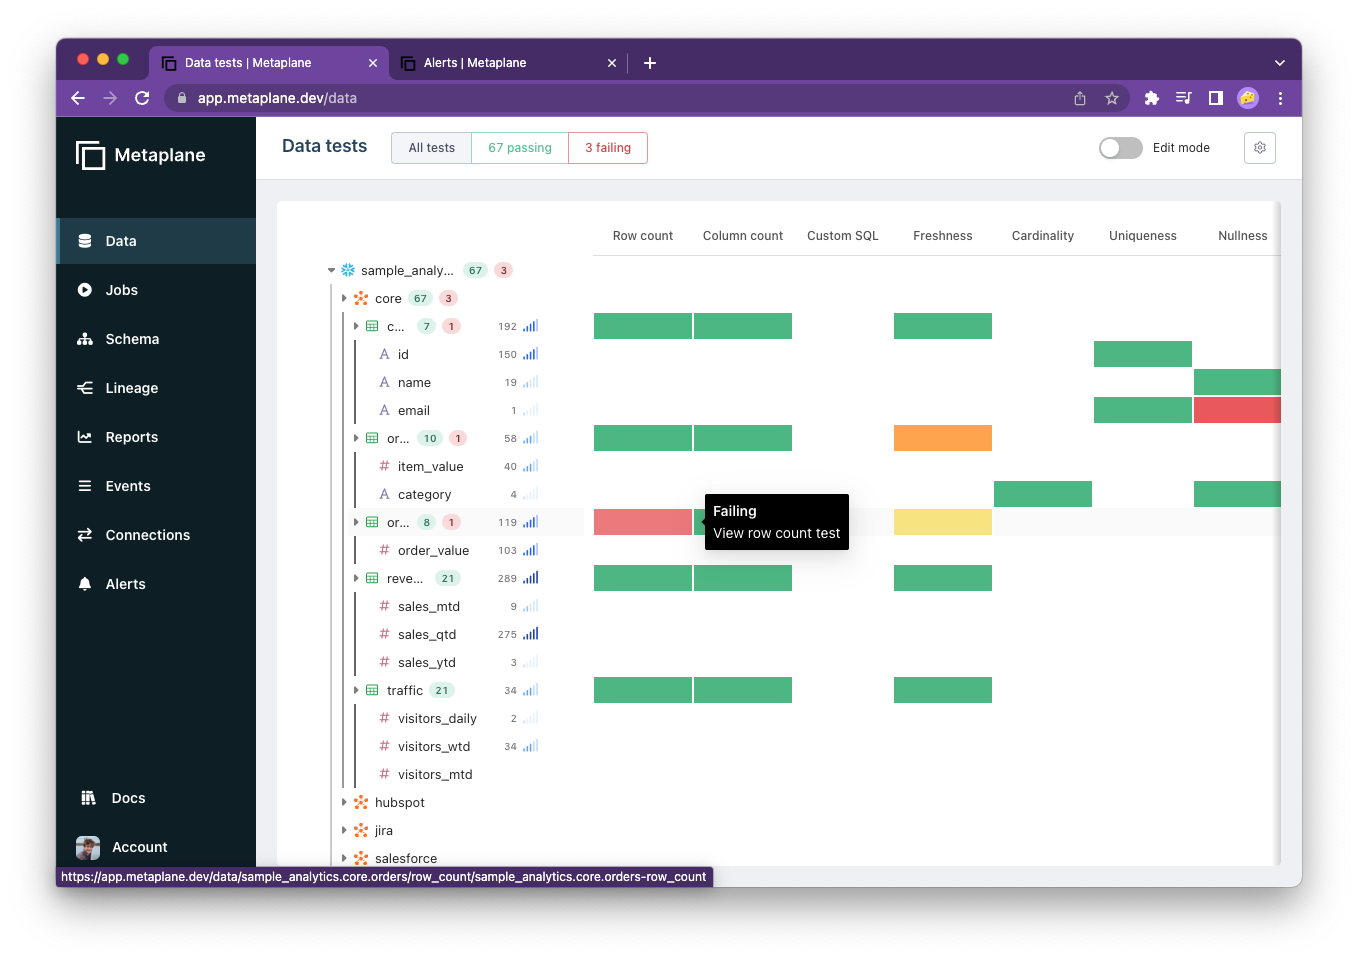Click the histogram sparkline next to sales_qtd
Image resolution: width=1358 pixels, height=961 pixels.
528,634
